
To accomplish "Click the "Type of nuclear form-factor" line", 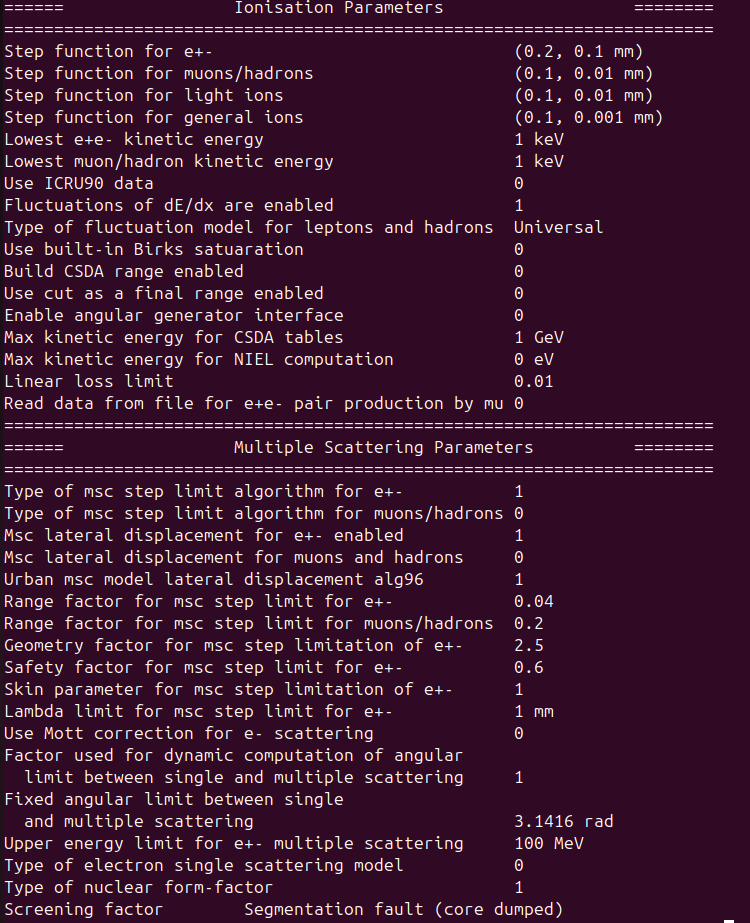I will (x=139, y=888).
